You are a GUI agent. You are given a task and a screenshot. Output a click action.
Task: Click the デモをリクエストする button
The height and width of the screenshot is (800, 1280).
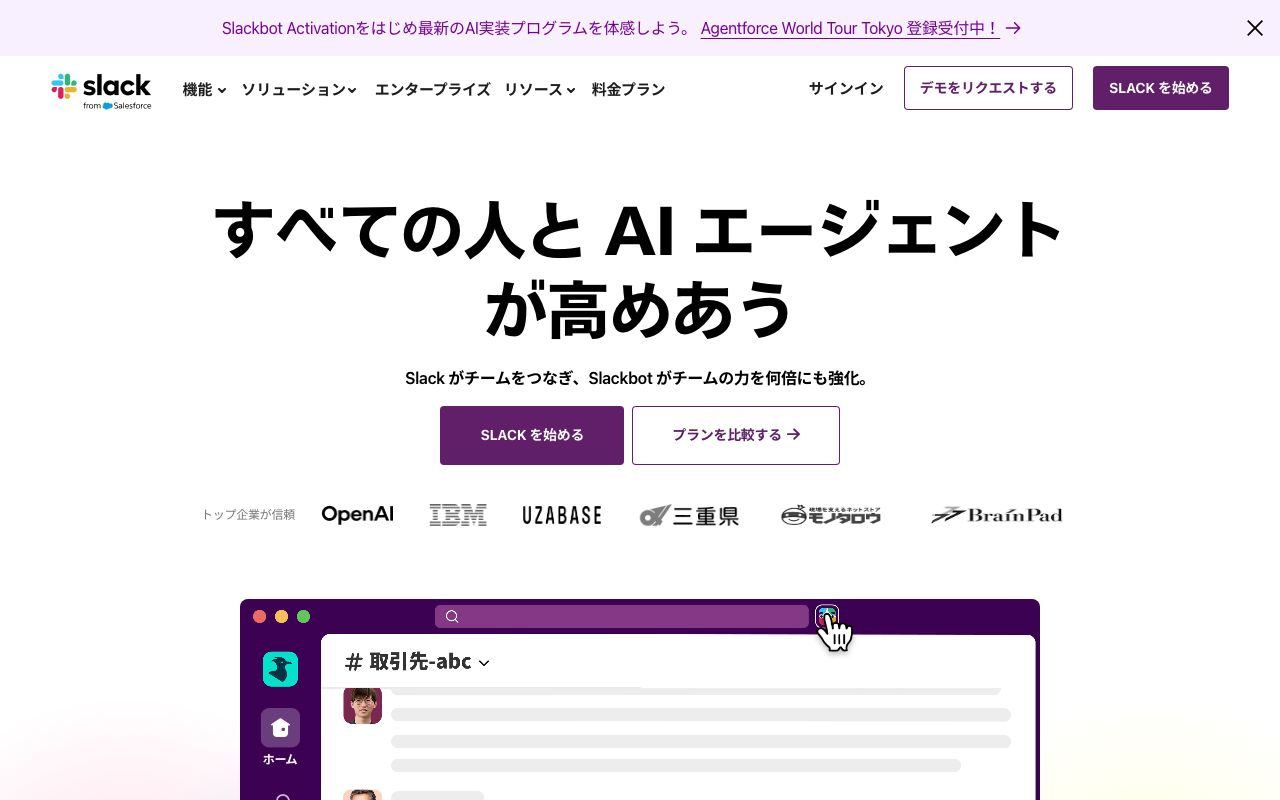(x=988, y=88)
